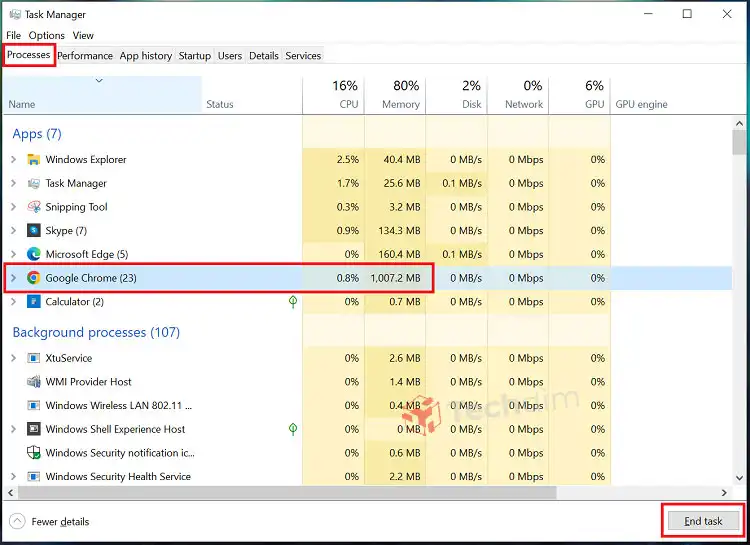750x545 pixels.
Task: Open the View menu
Action: pyautogui.click(x=83, y=35)
